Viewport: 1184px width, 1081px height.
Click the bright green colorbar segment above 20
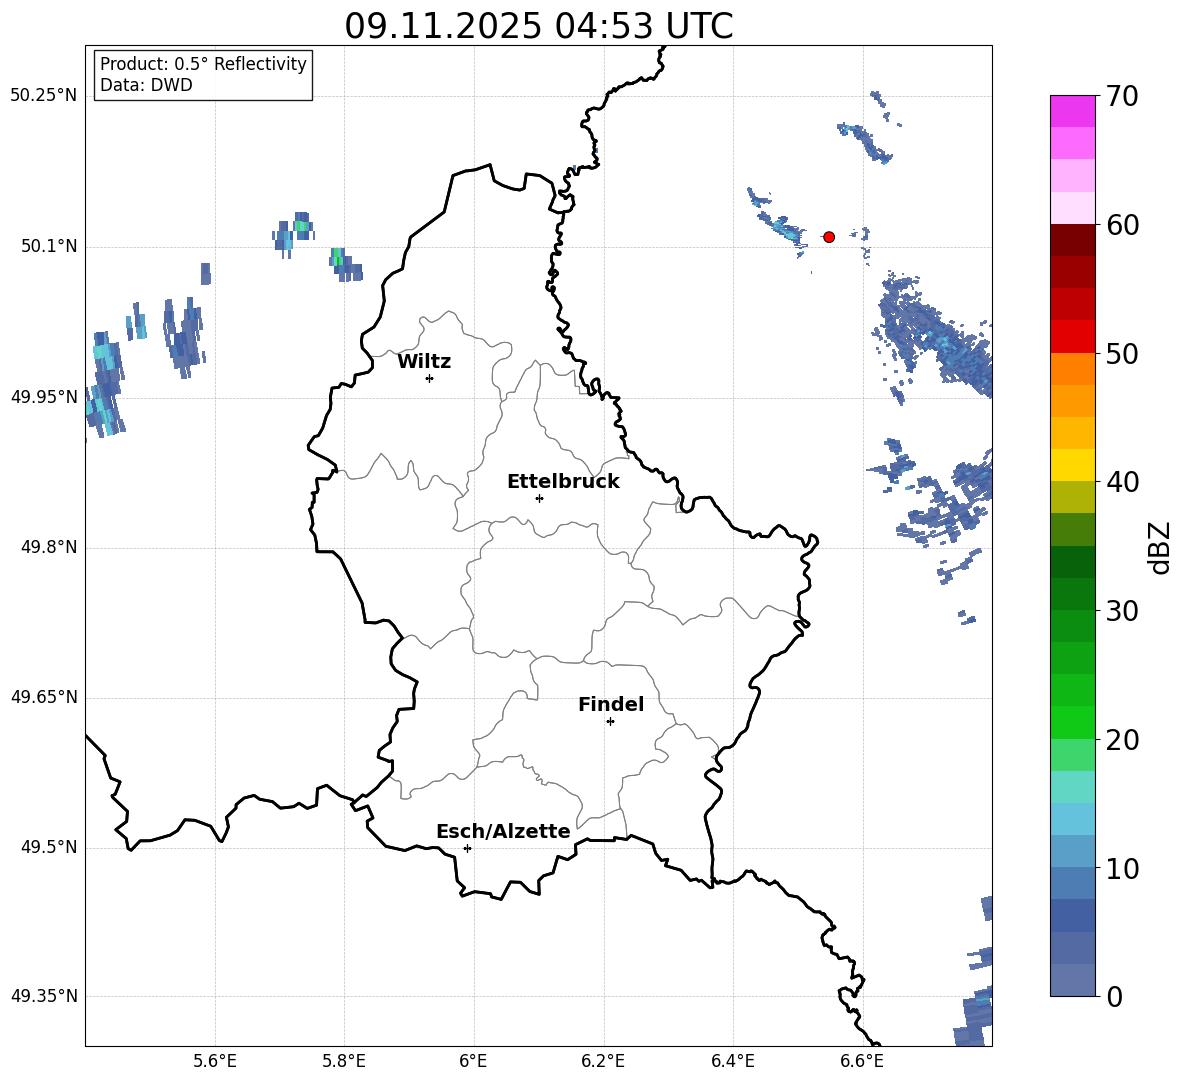point(1072,723)
